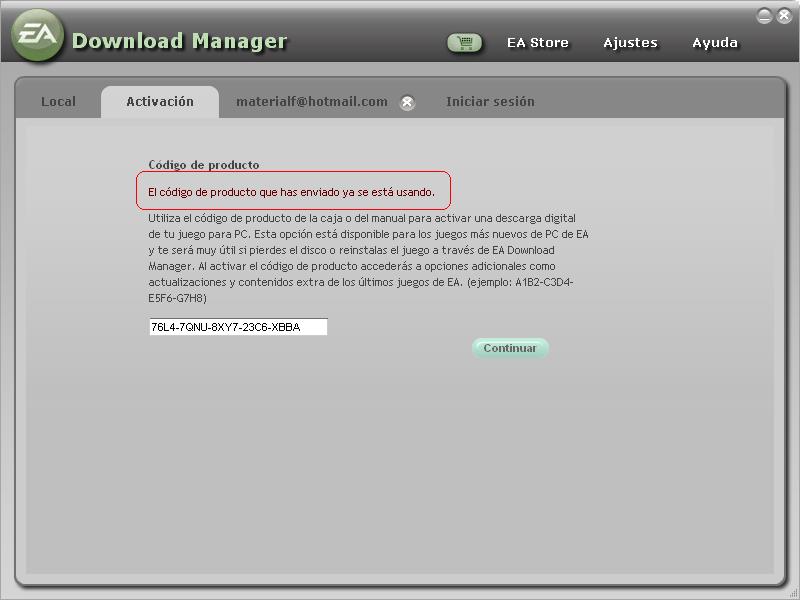Close the Download Manager window
The image size is (800, 600).
784,16
